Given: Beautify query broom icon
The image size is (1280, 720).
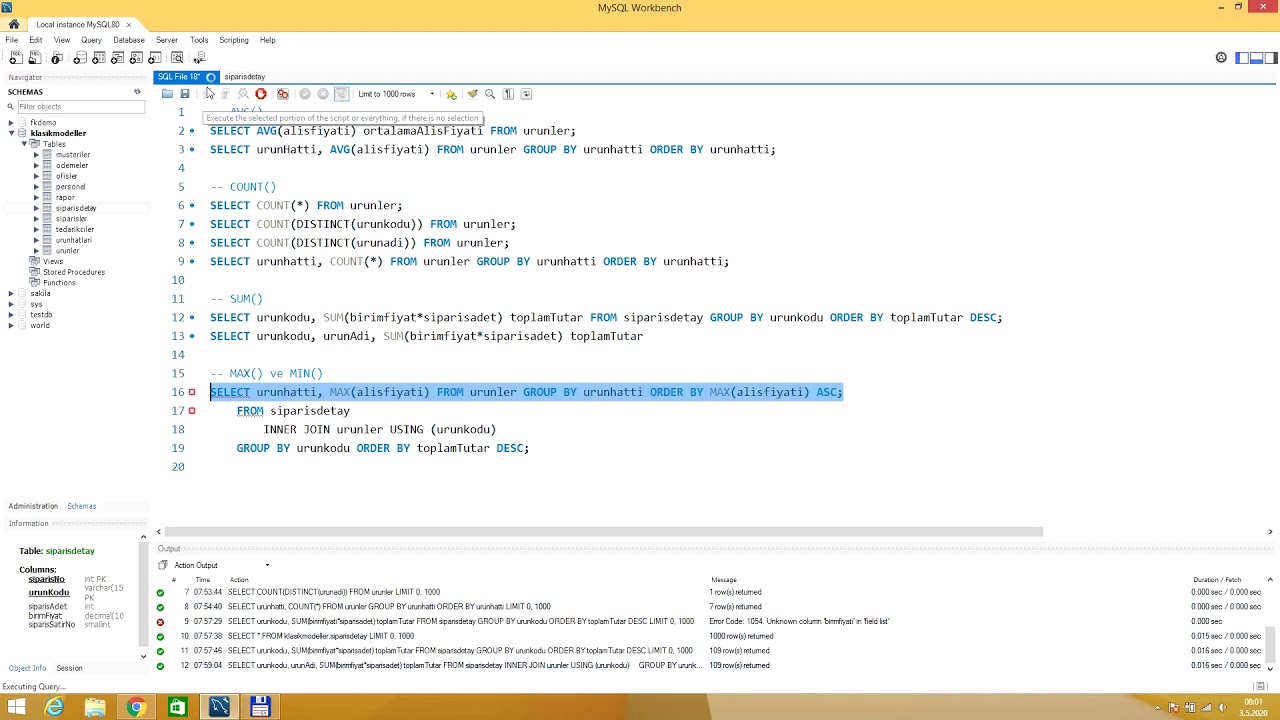Looking at the screenshot, I should 472,94.
